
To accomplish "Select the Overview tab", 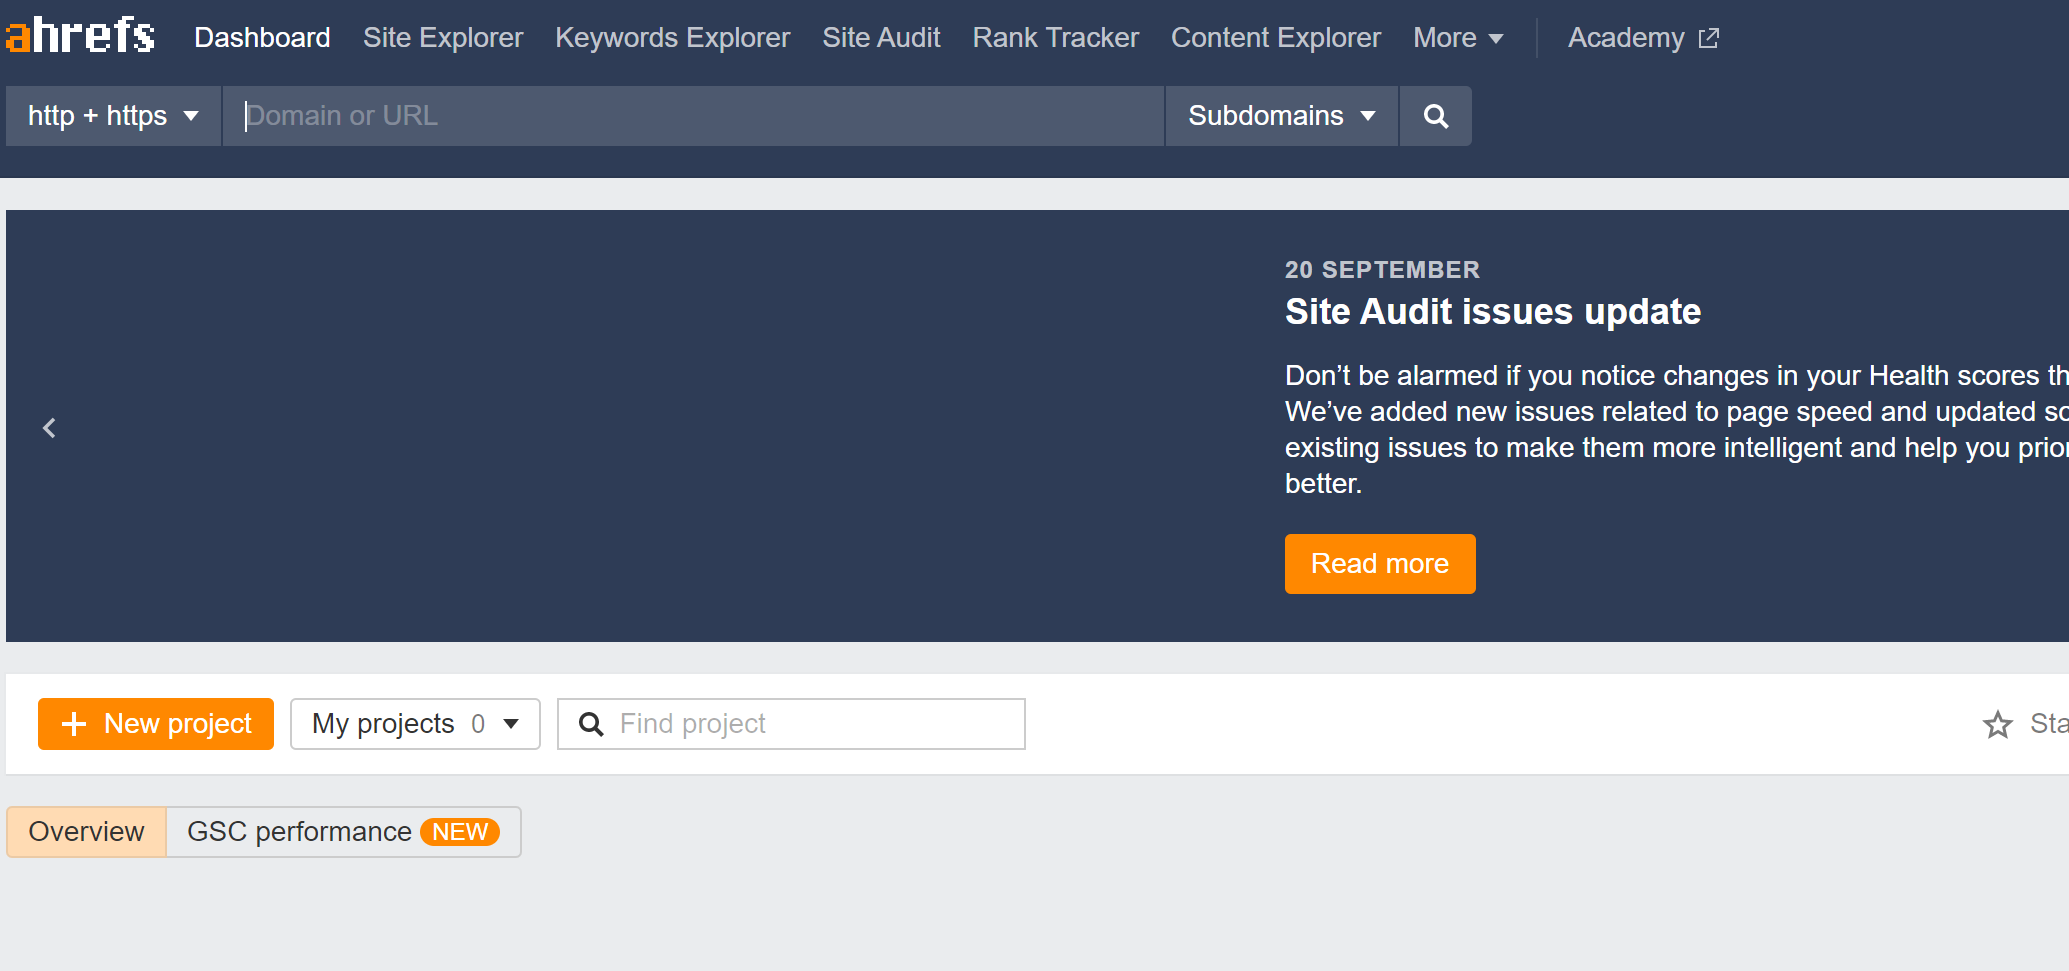I will coord(86,832).
